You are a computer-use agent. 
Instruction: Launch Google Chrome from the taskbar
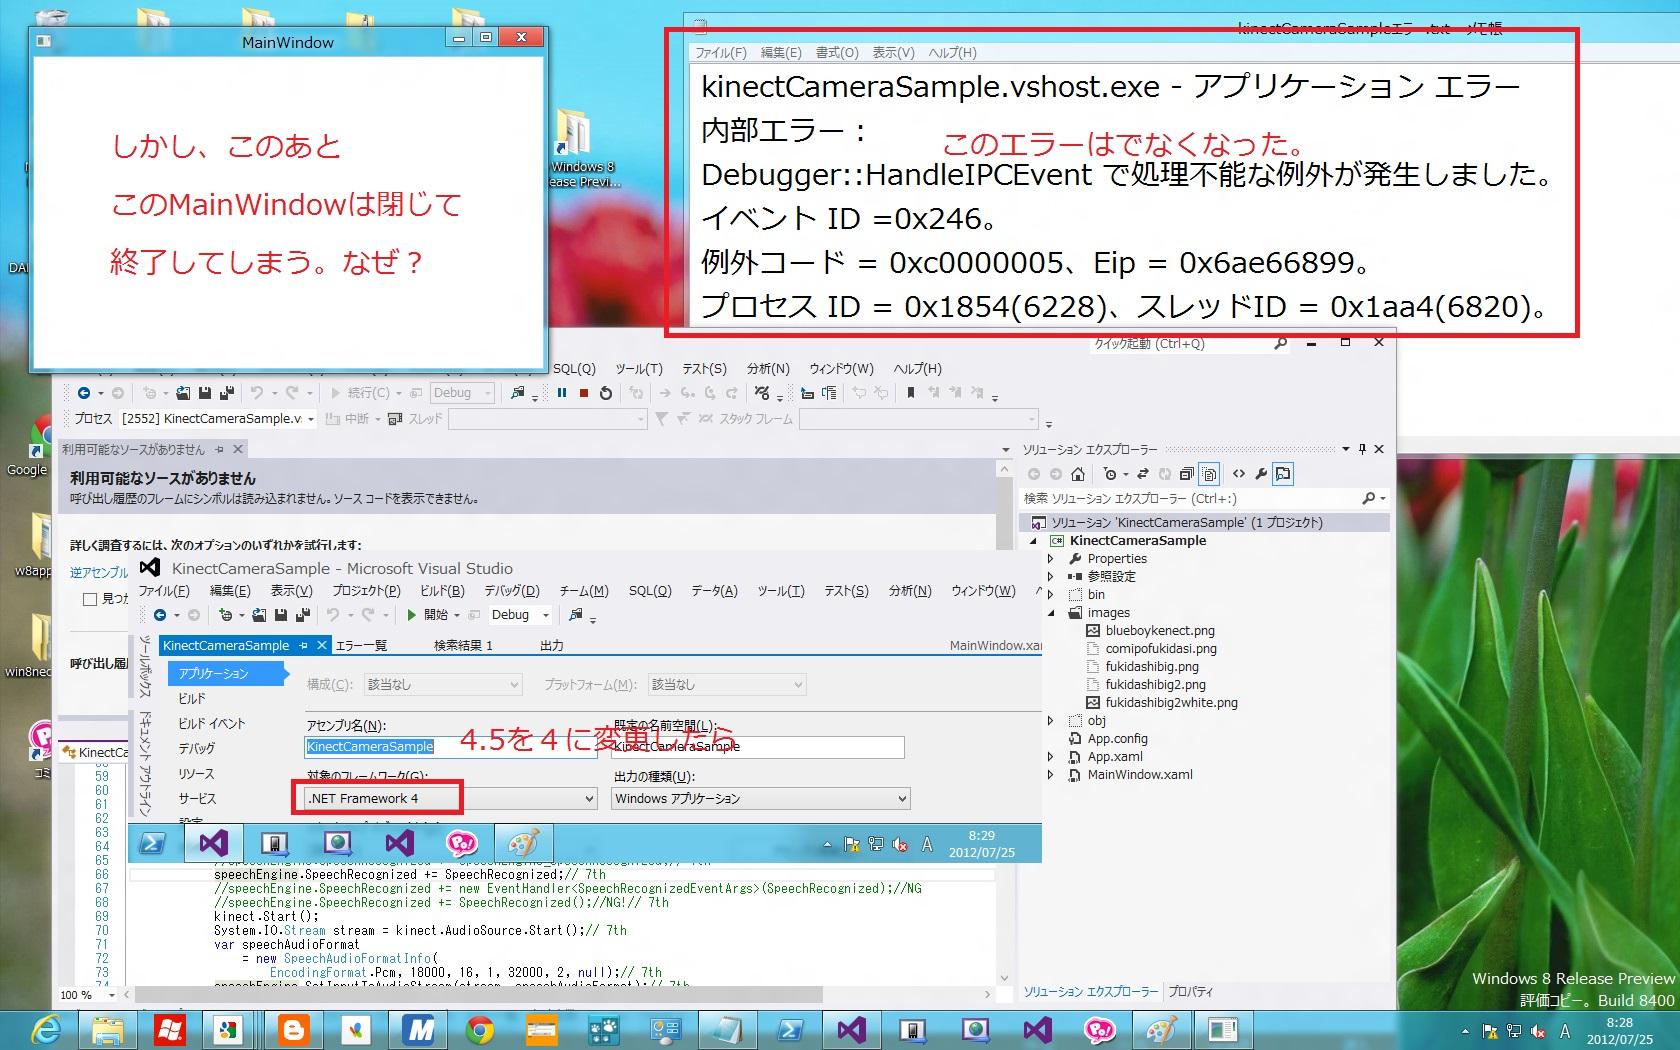click(480, 1029)
